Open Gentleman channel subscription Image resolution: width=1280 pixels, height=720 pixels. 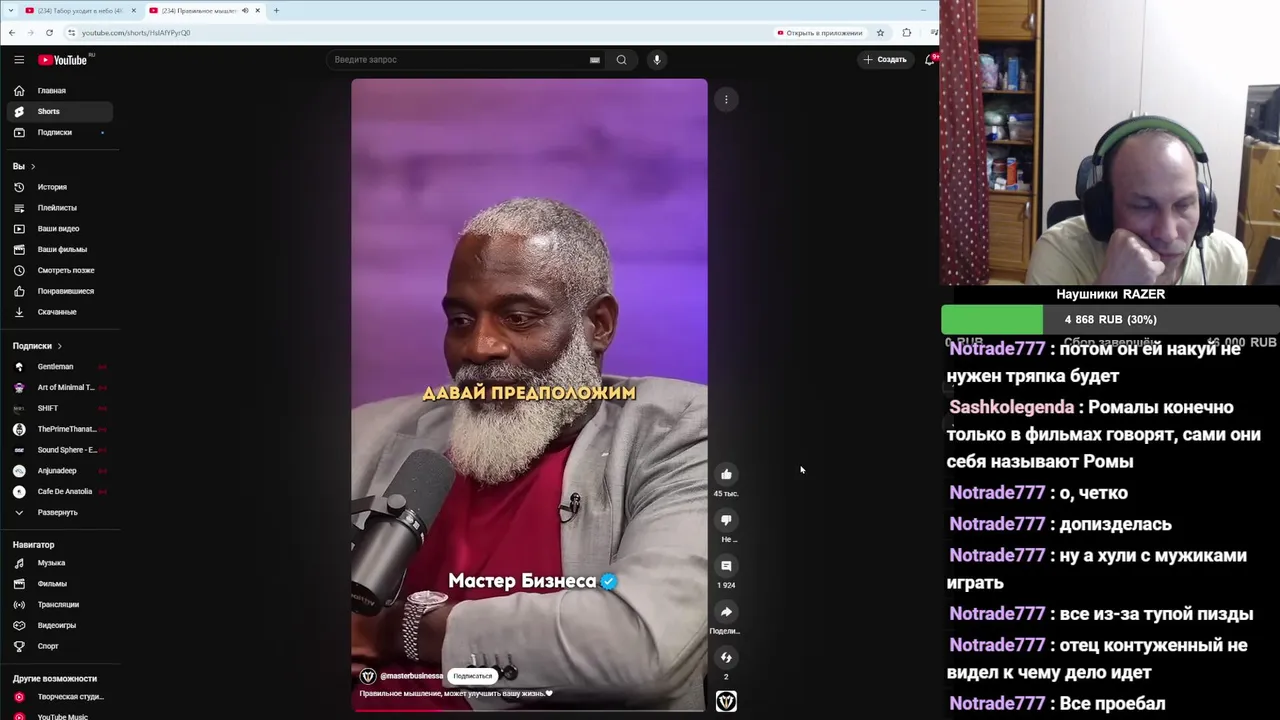60,367
